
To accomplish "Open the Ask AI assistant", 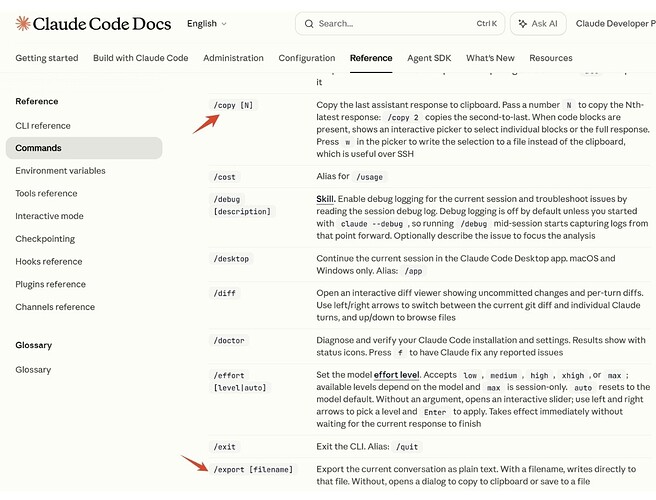I will [538, 24].
